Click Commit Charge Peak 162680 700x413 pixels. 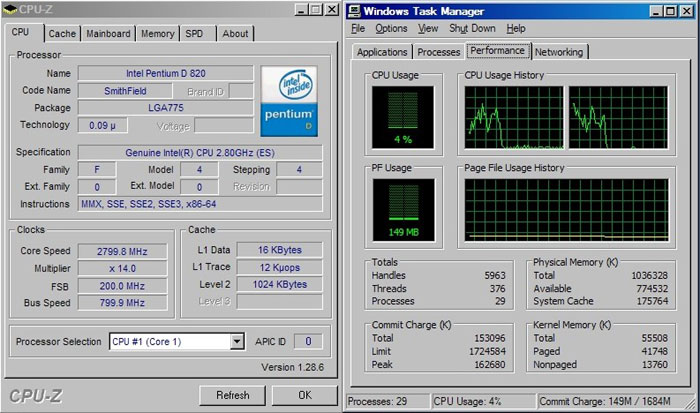click(x=490, y=364)
